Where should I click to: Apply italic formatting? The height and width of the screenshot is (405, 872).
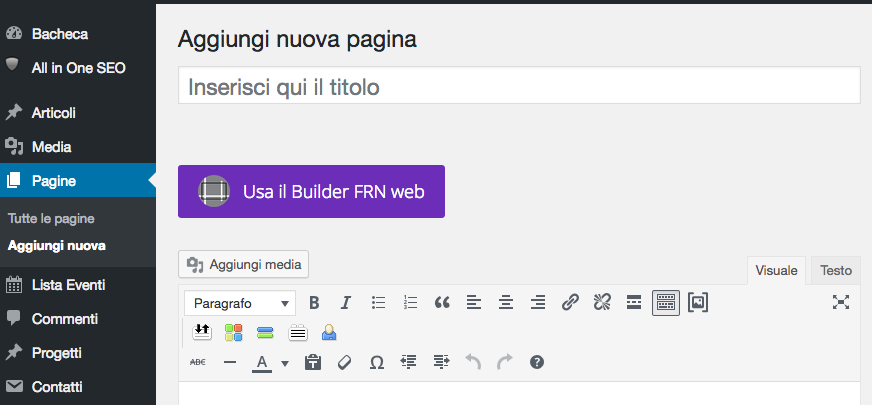point(346,303)
